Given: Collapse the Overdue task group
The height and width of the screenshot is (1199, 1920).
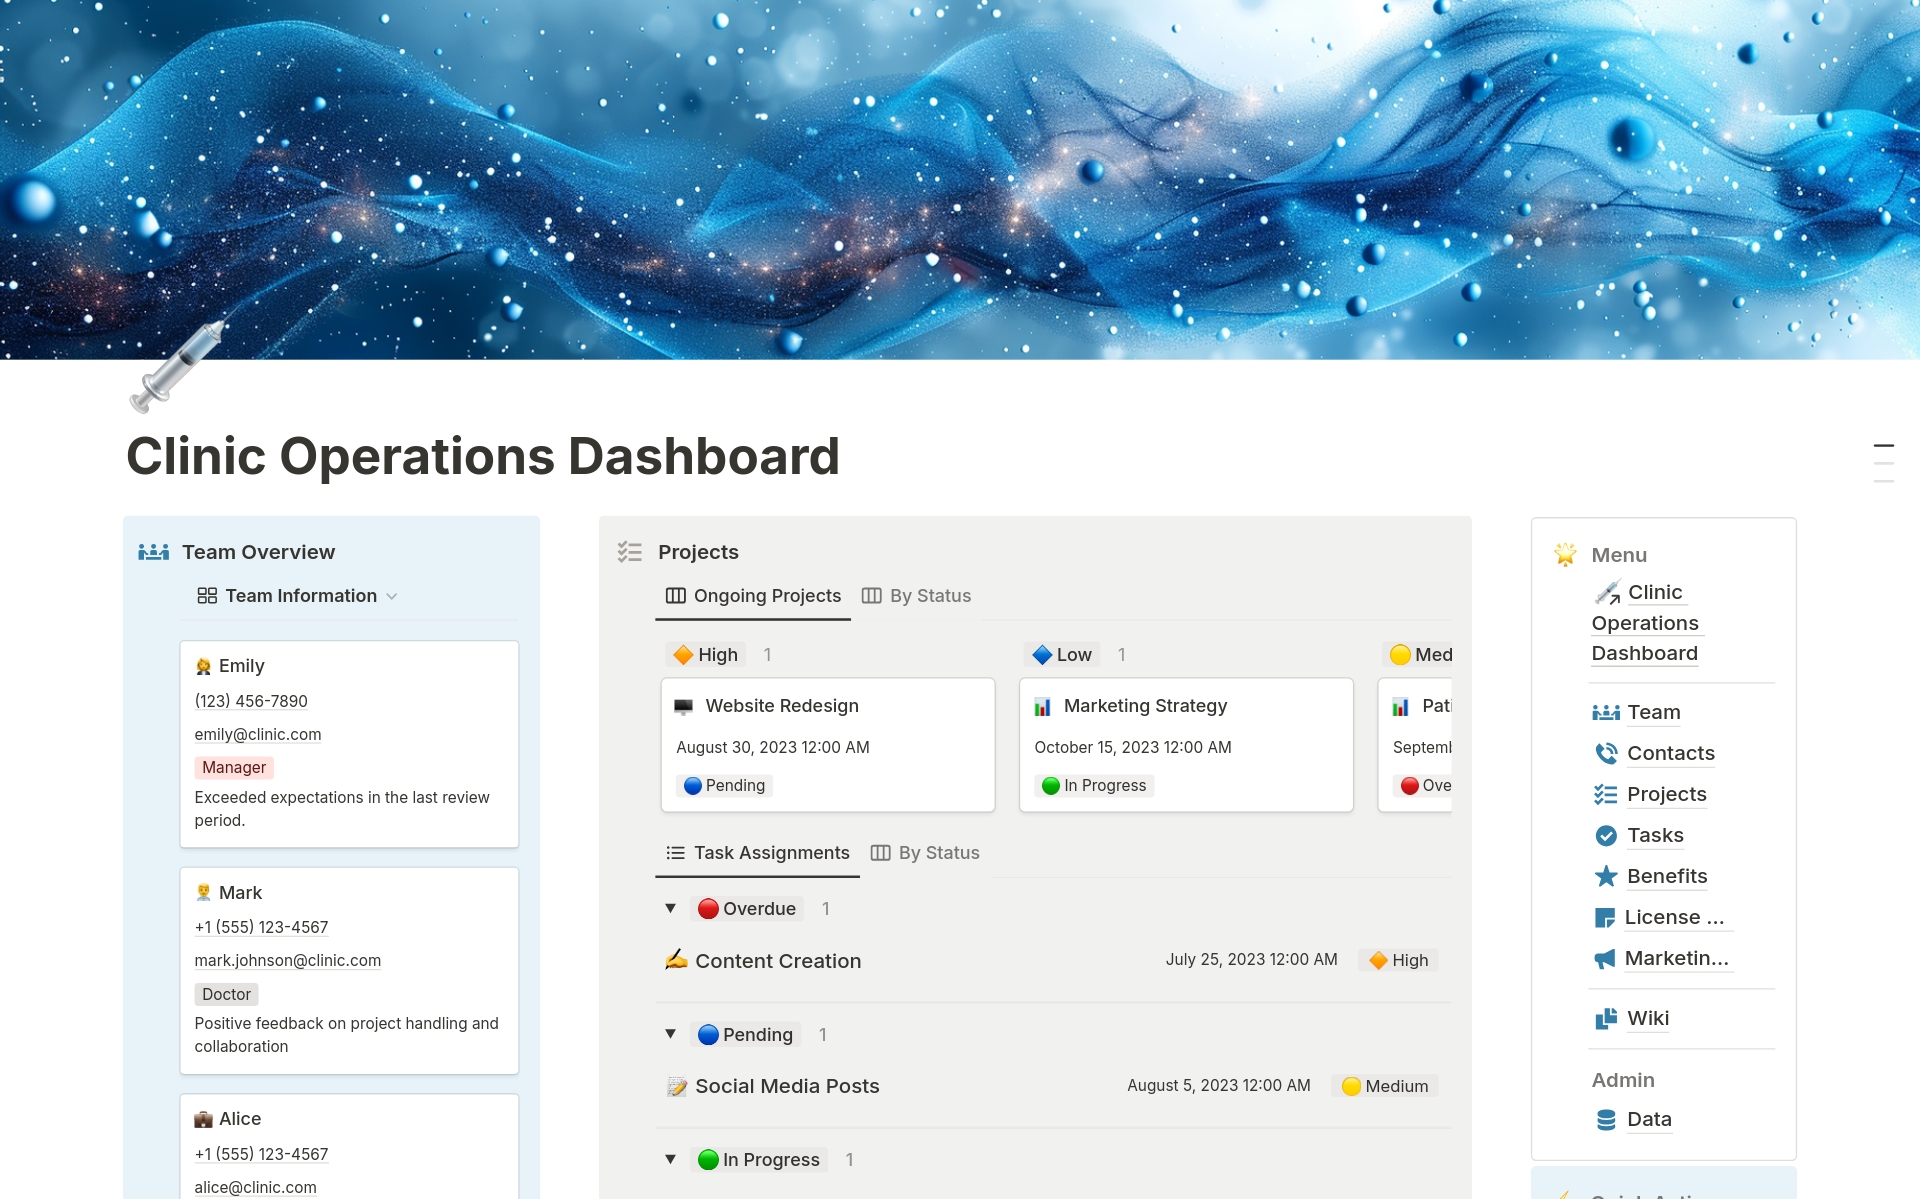Looking at the screenshot, I should [x=671, y=908].
